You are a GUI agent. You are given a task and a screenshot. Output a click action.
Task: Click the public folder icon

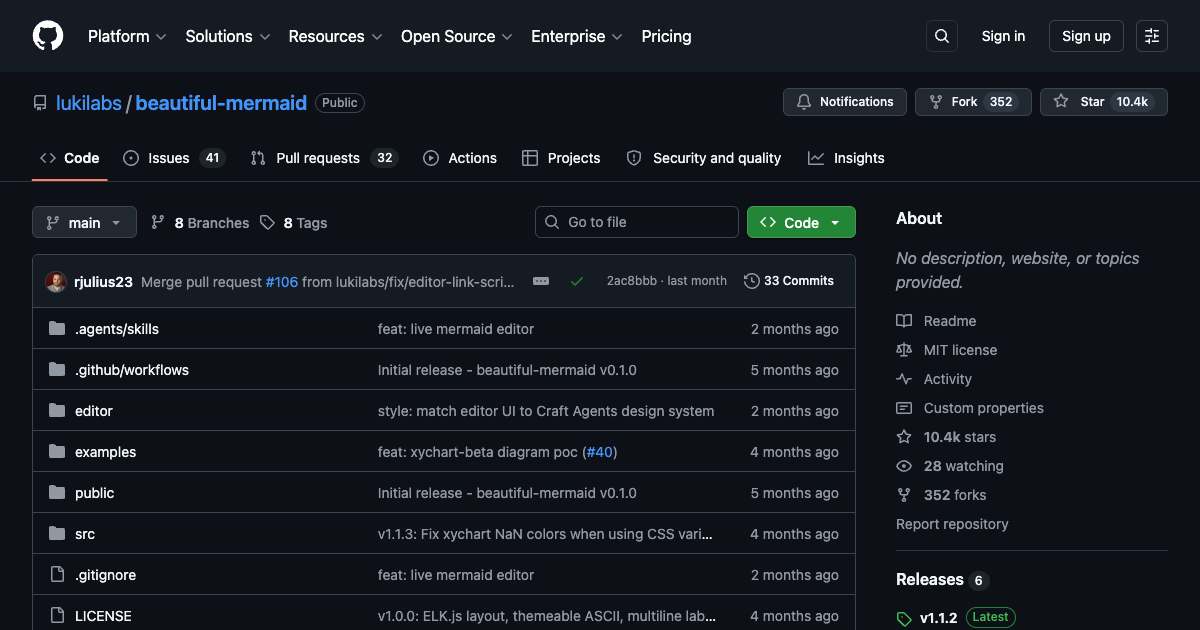(x=57, y=493)
